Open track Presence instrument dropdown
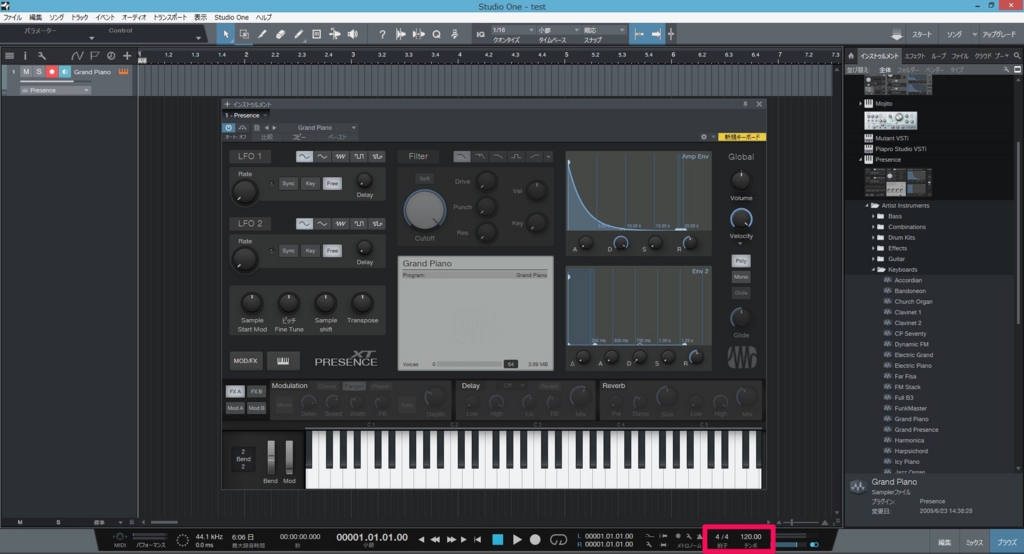Image resolution: width=1024 pixels, height=554 pixels. click(x=55, y=90)
